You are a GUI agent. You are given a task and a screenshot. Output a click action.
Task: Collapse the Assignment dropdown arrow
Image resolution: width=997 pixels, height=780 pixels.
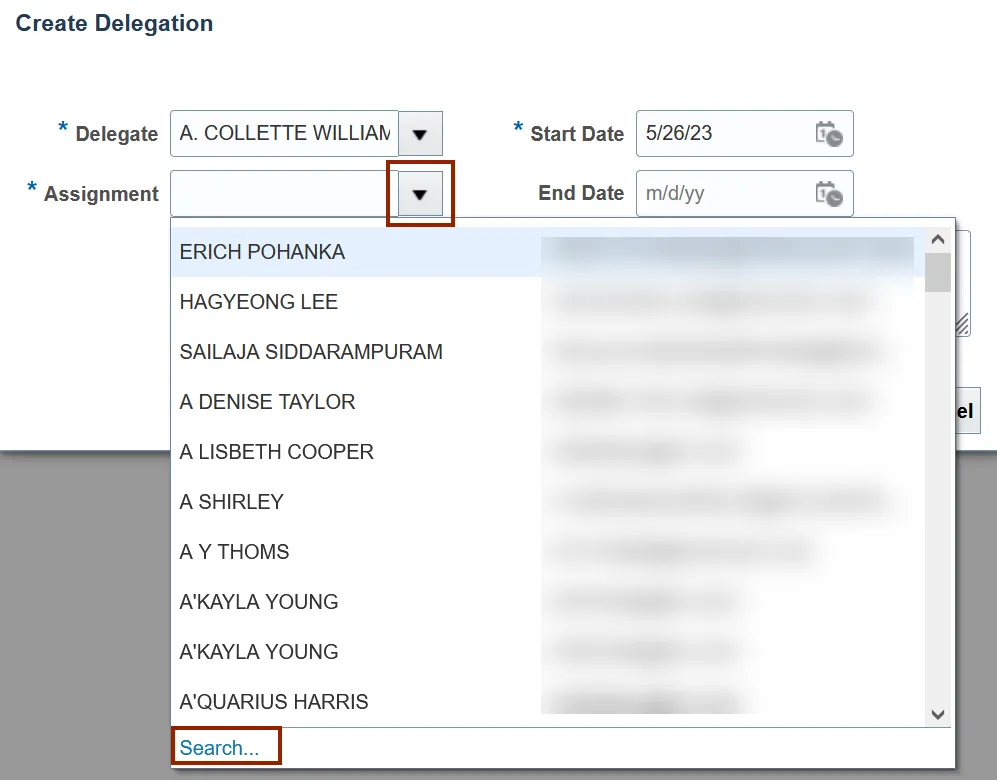click(420, 194)
